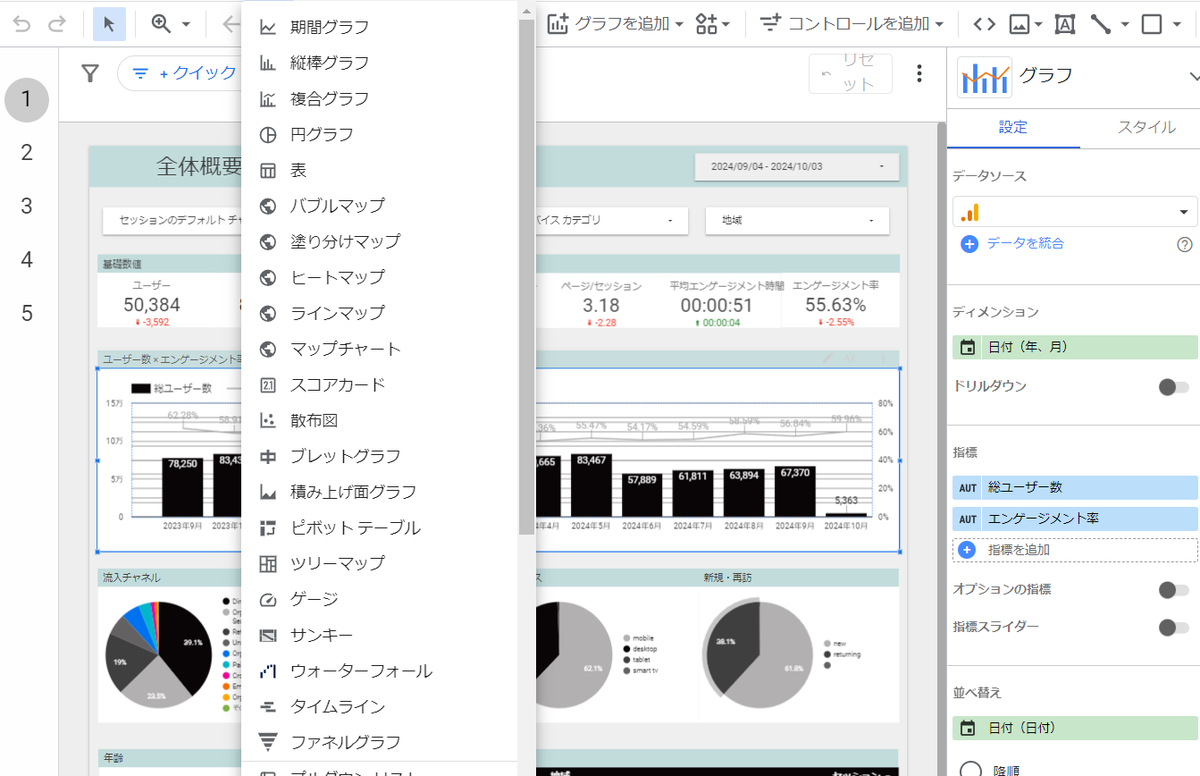Click the zoom magnifier icon
The height and width of the screenshot is (776, 1200).
coord(161,24)
